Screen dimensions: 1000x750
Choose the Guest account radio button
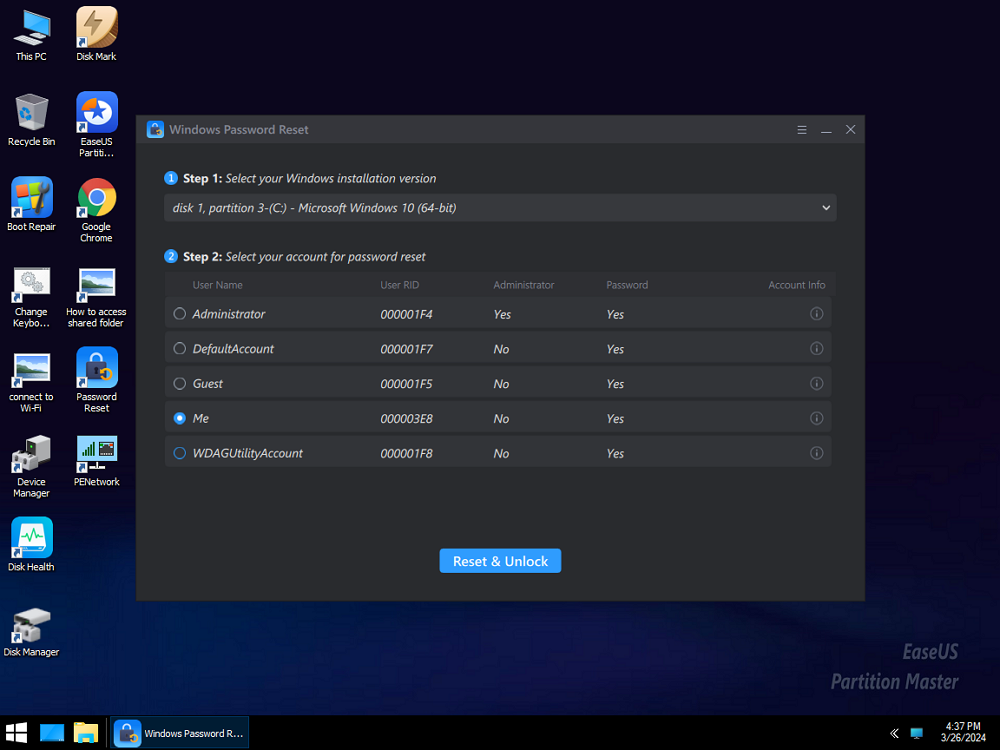click(x=180, y=384)
